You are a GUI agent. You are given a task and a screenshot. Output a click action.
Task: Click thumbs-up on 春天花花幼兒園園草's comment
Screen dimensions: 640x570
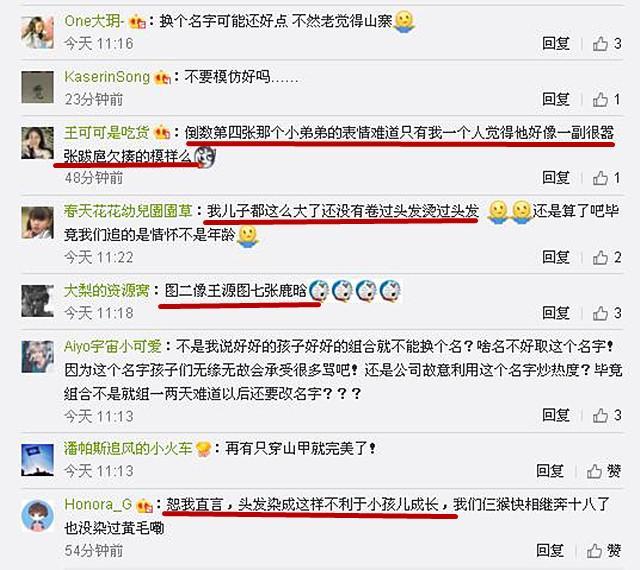pos(607,257)
